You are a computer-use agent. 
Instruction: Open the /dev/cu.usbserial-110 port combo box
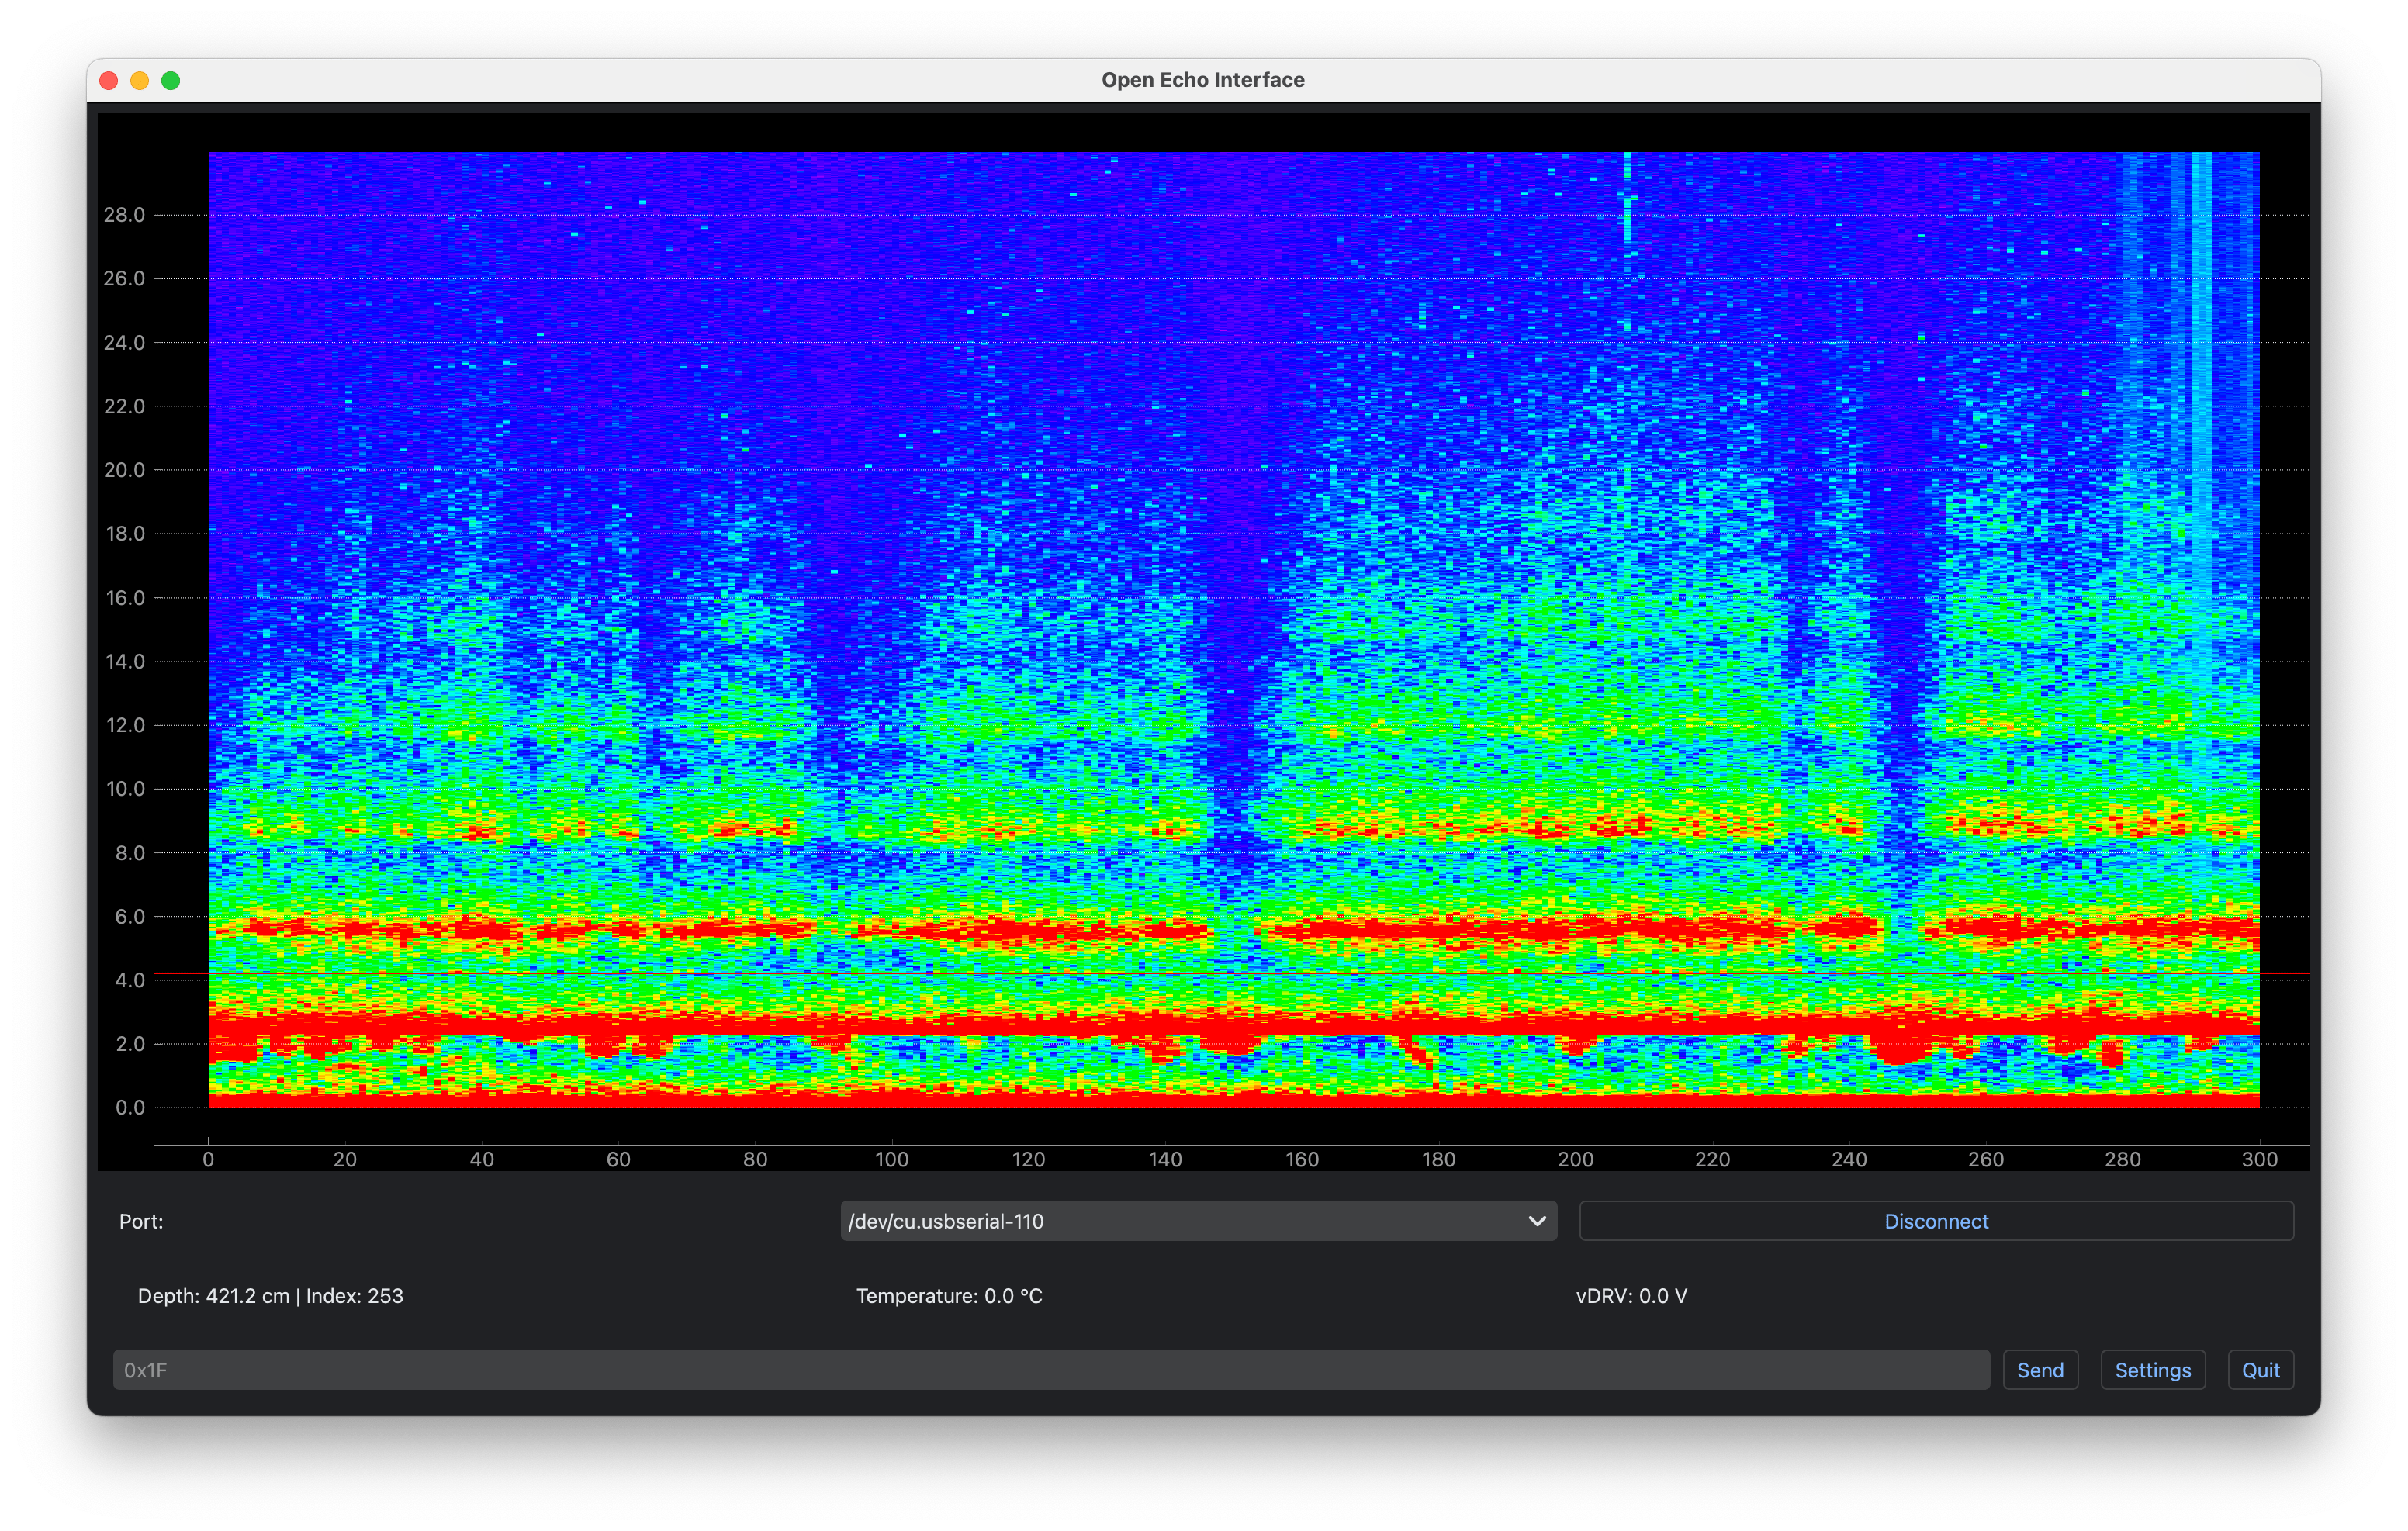[1180, 1221]
